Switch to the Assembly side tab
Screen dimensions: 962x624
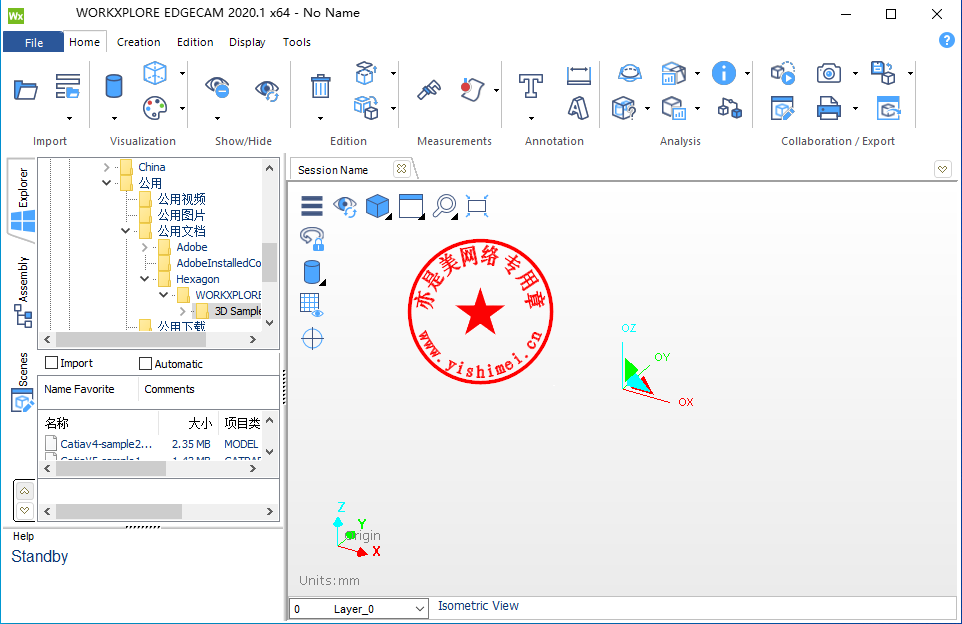click(x=23, y=291)
